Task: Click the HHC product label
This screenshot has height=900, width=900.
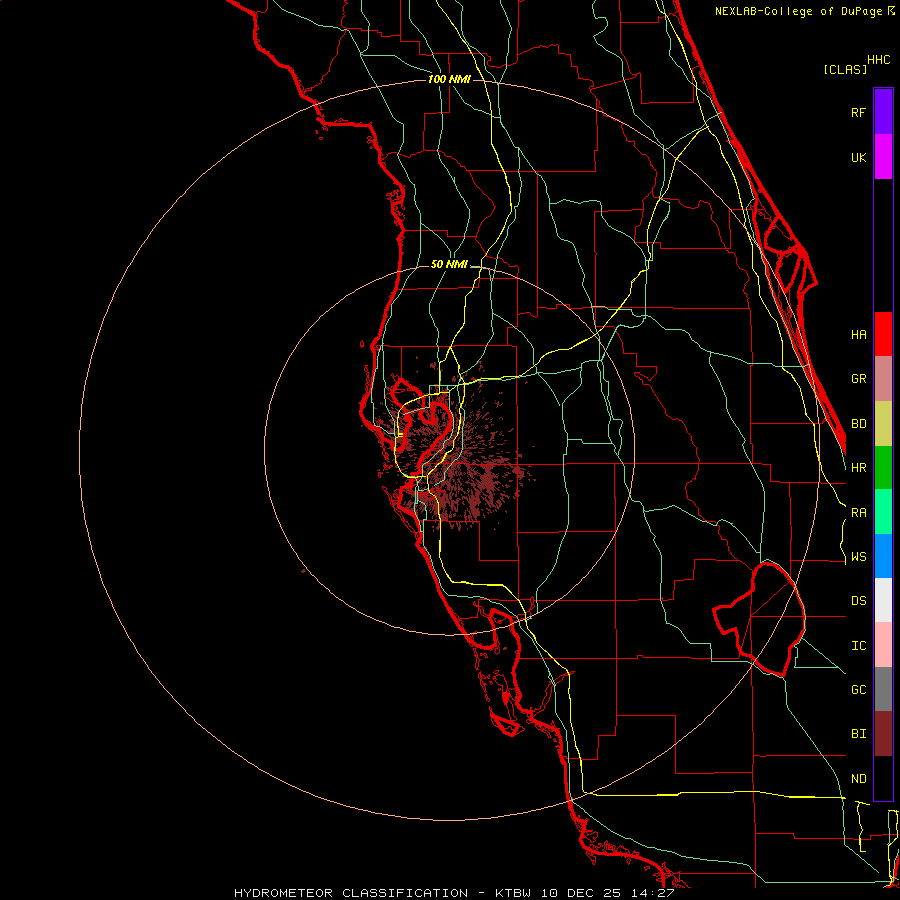Action: pyautogui.click(x=878, y=60)
